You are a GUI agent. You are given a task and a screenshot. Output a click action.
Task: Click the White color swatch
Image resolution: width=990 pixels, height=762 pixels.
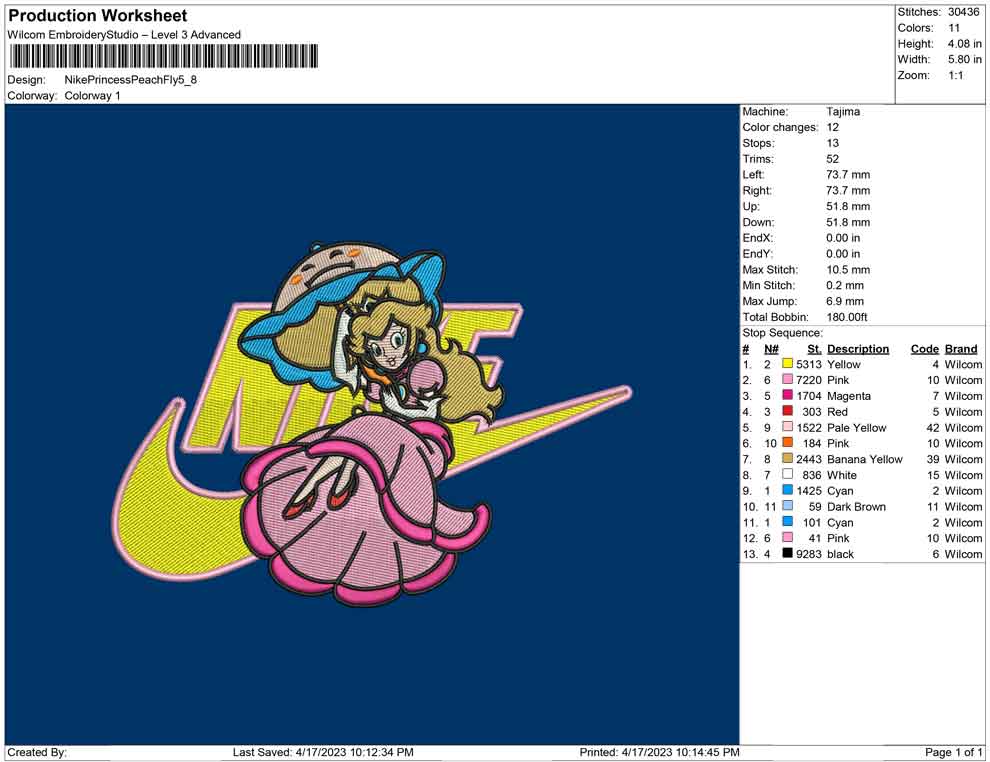(787, 474)
